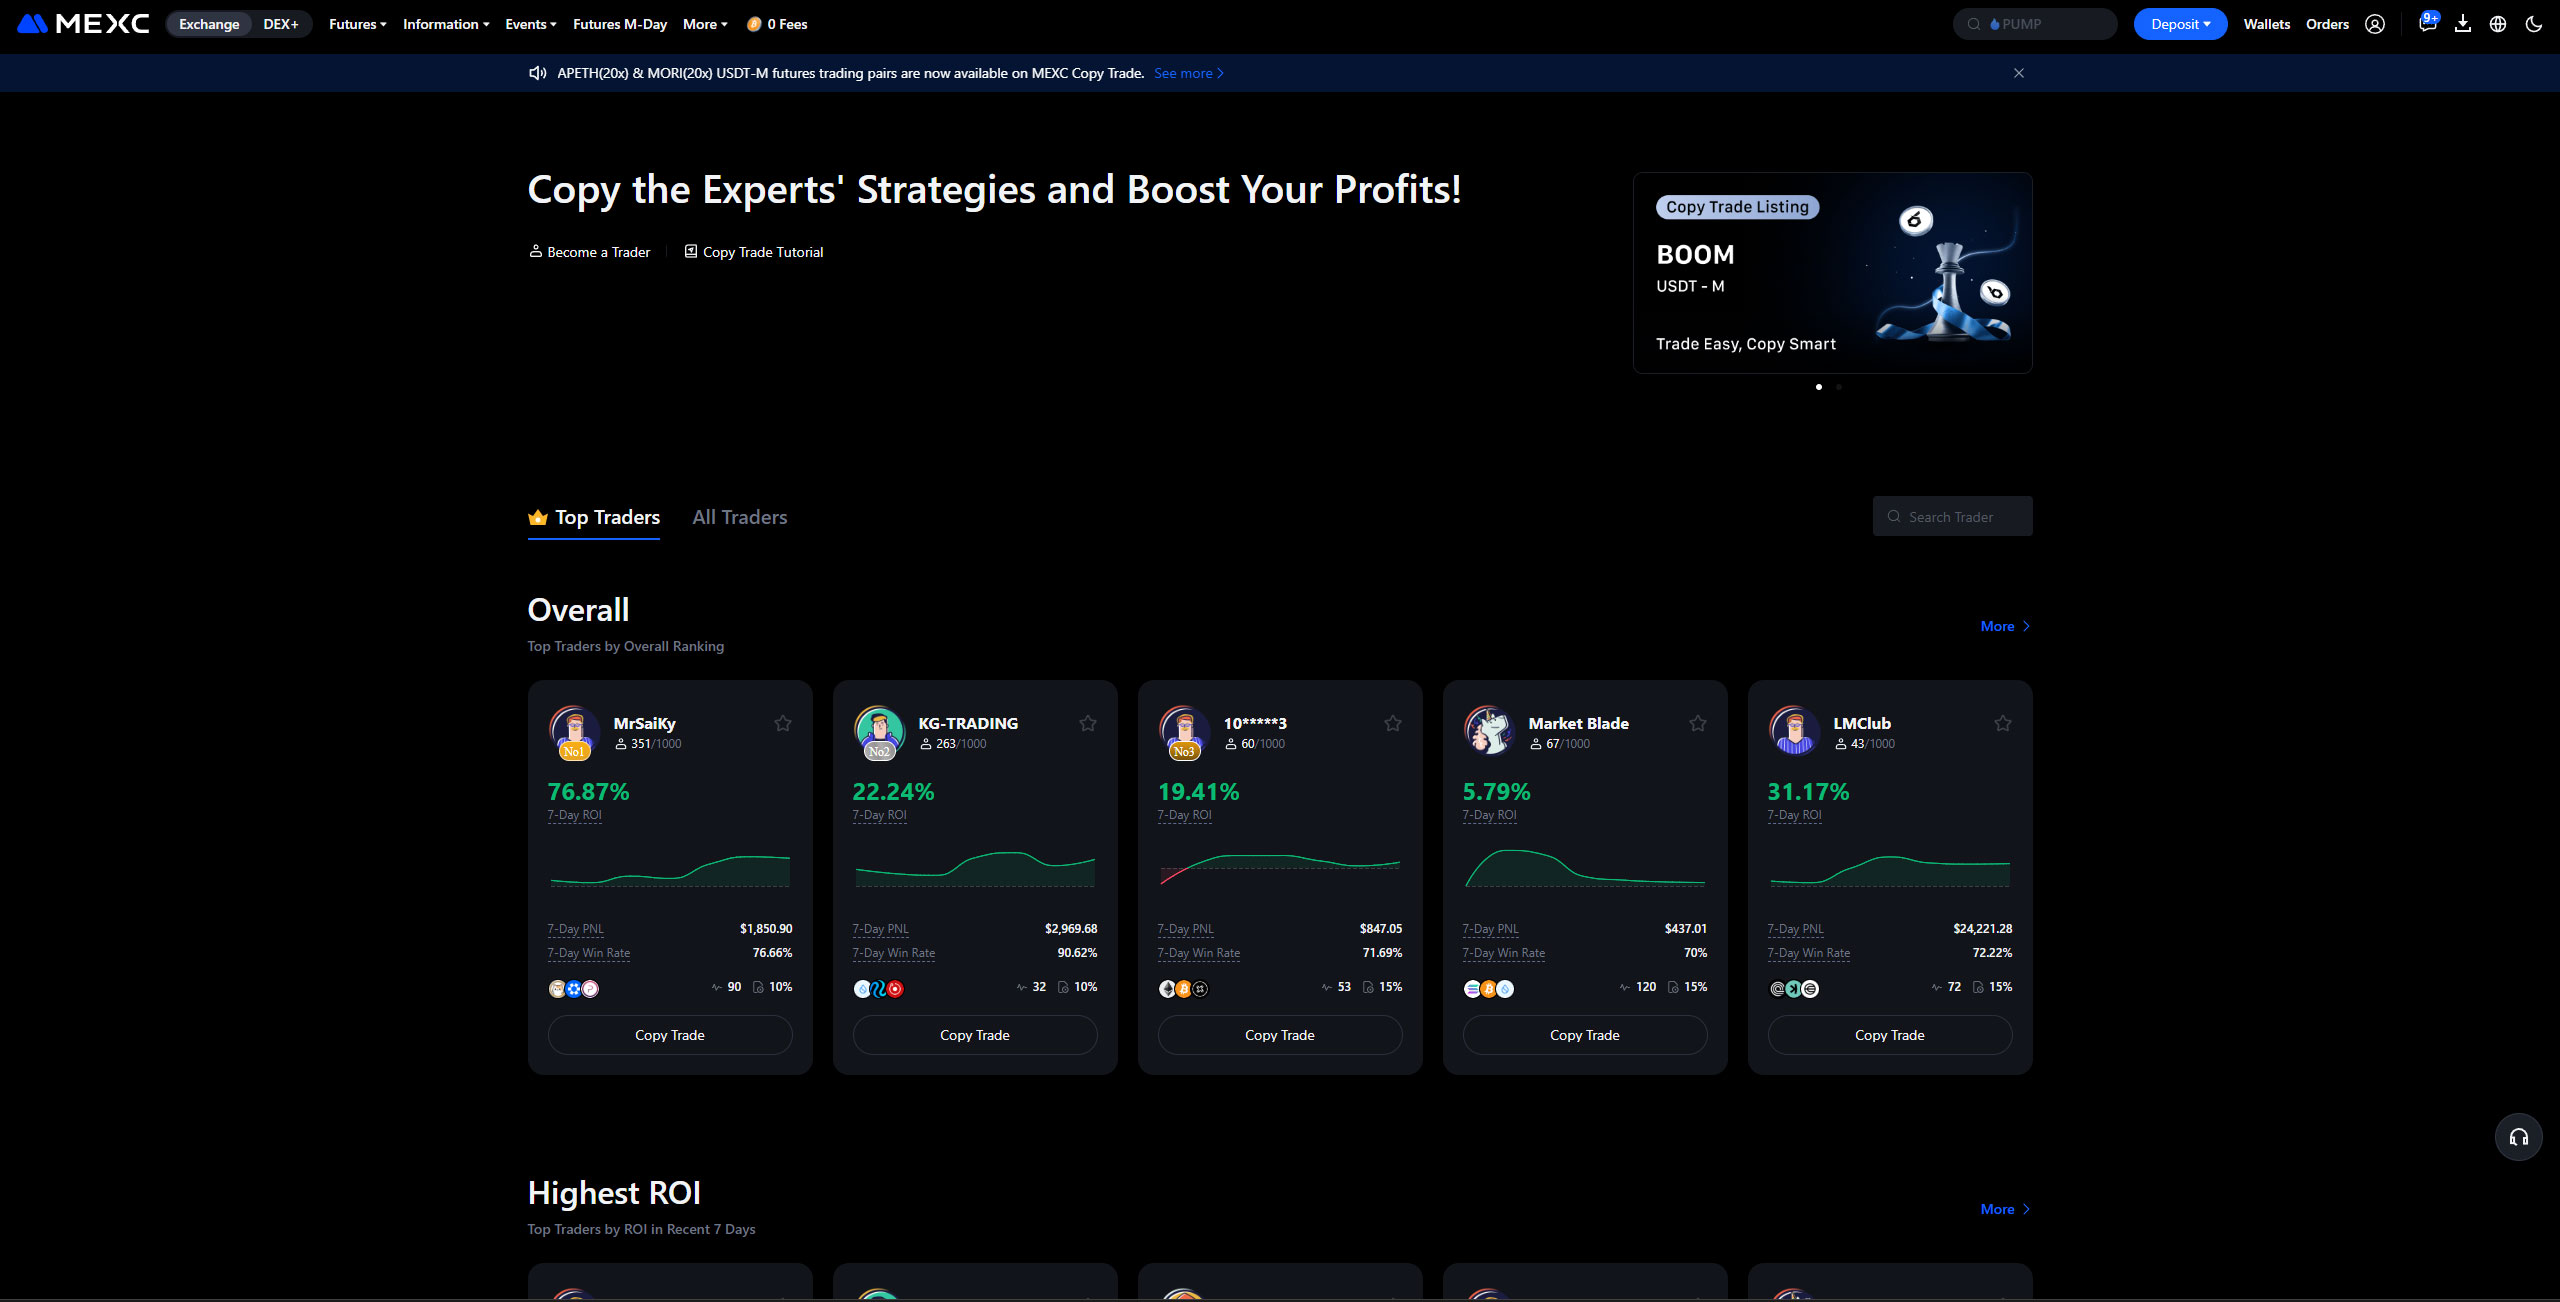Click Become a Trader link

pyautogui.click(x=590, y=252)
